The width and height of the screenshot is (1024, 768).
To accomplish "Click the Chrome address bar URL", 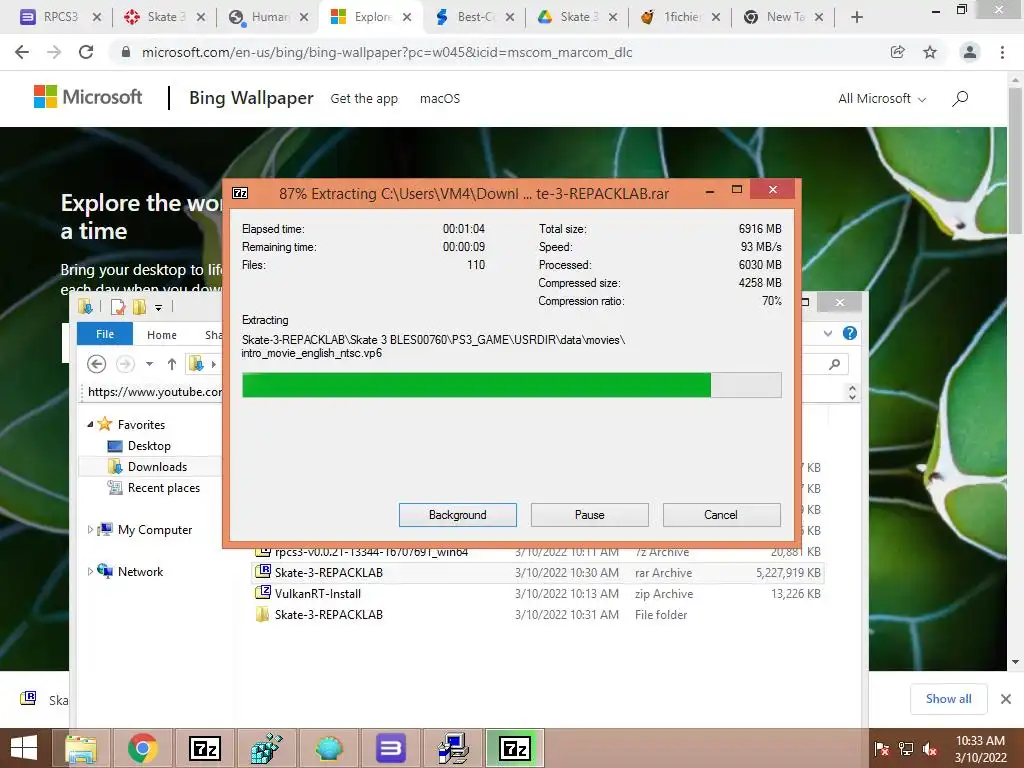I will (x=387, y=52).
